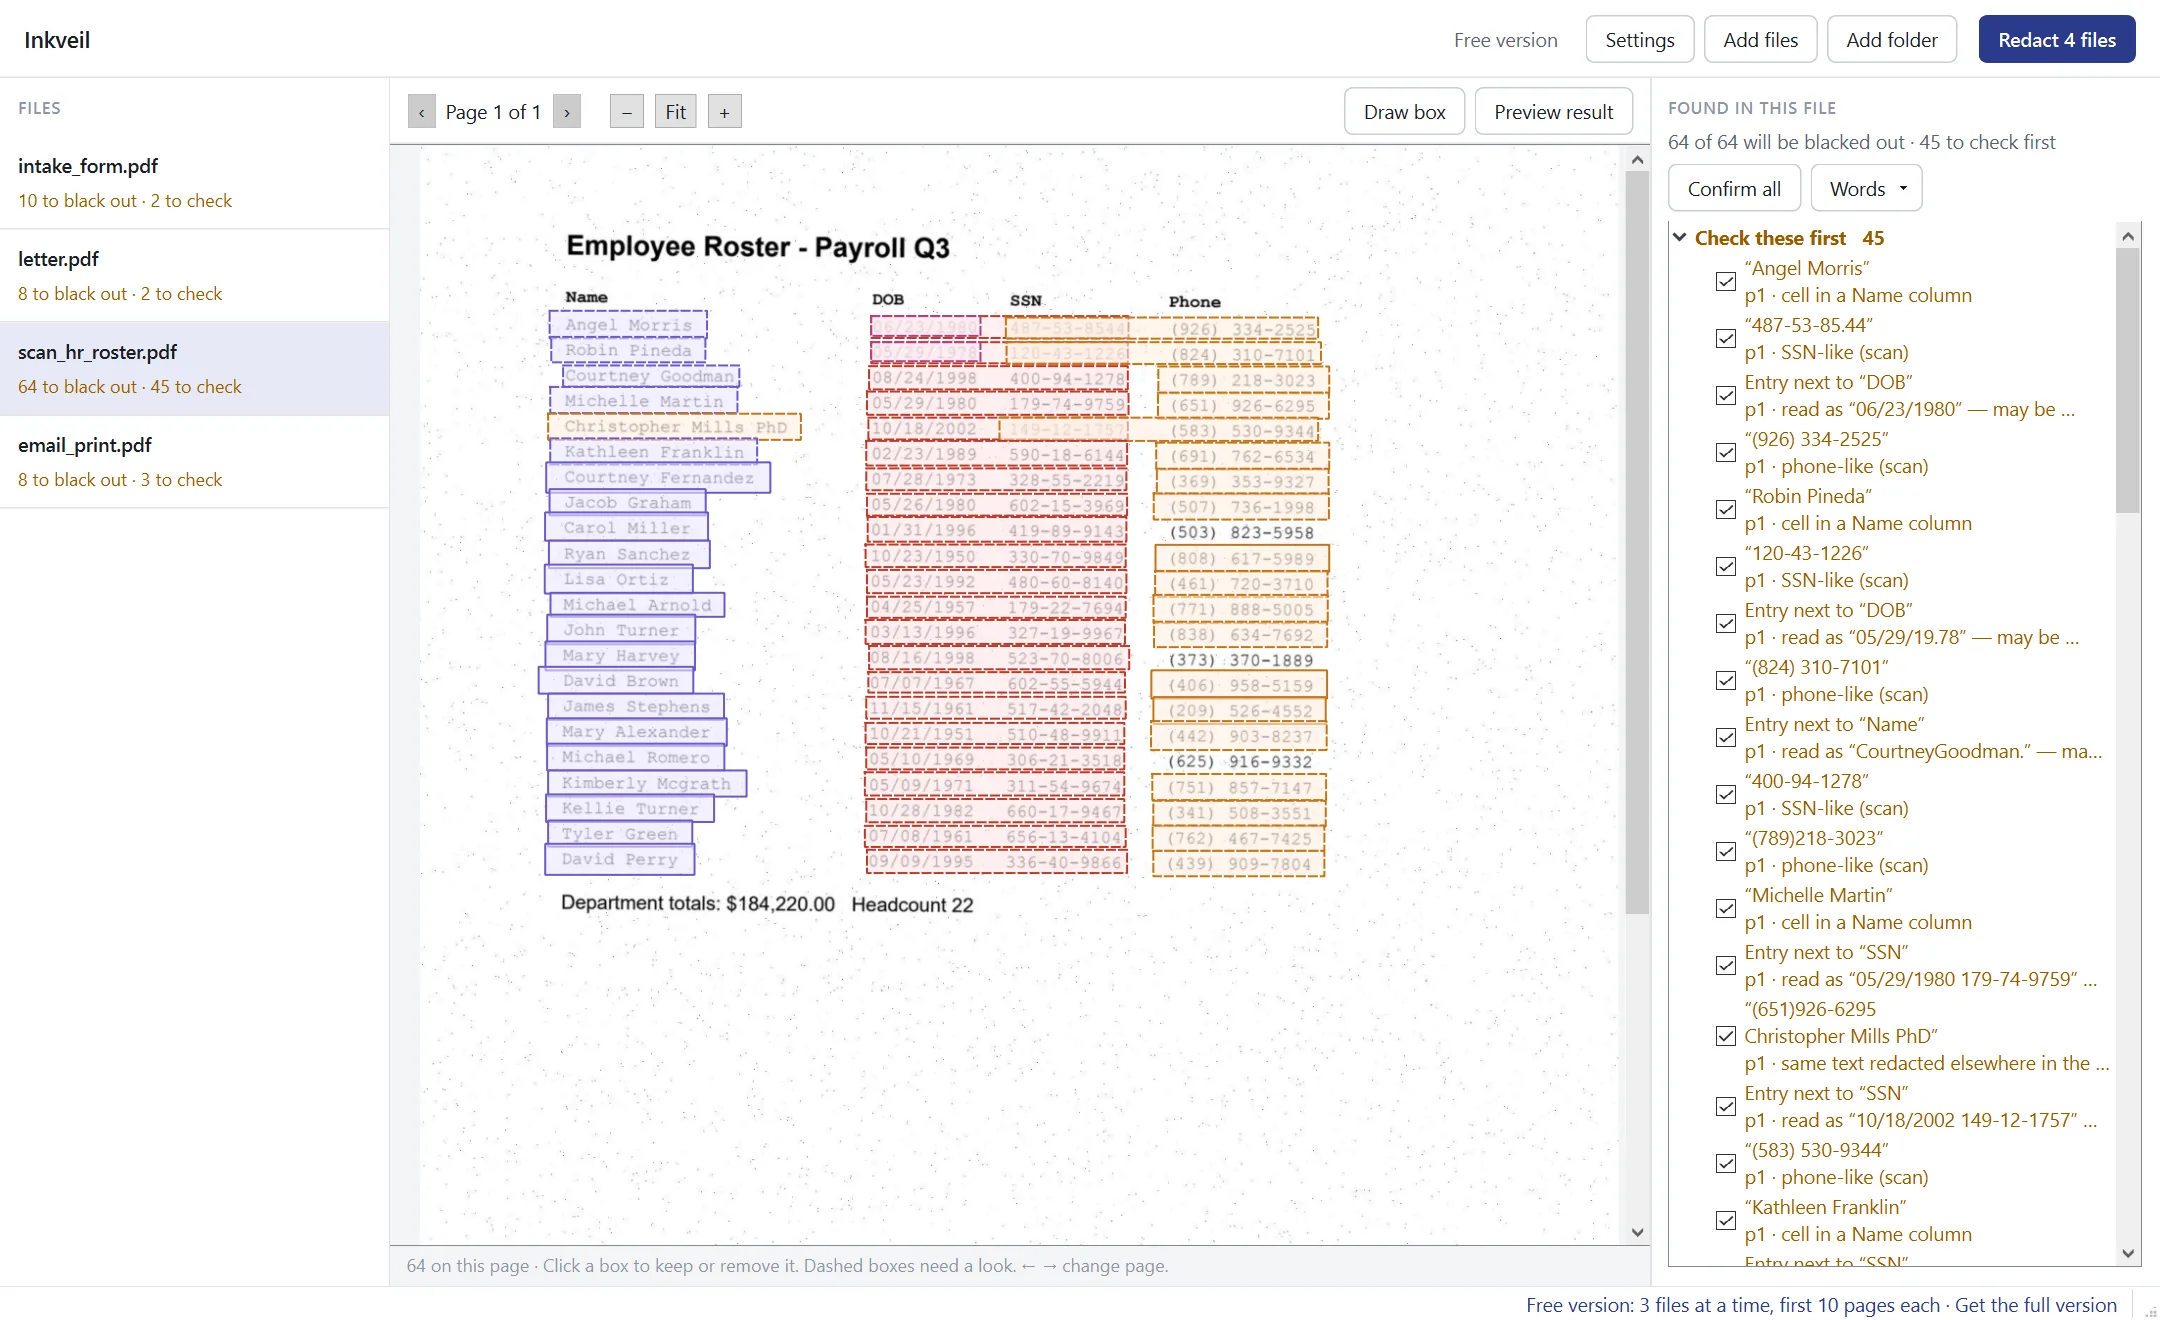This screenshot has width=2160, height=1320.
Task: Uncheck the "(583) 530-9344" phone finding
Action: click(x=1725, y=1164)
